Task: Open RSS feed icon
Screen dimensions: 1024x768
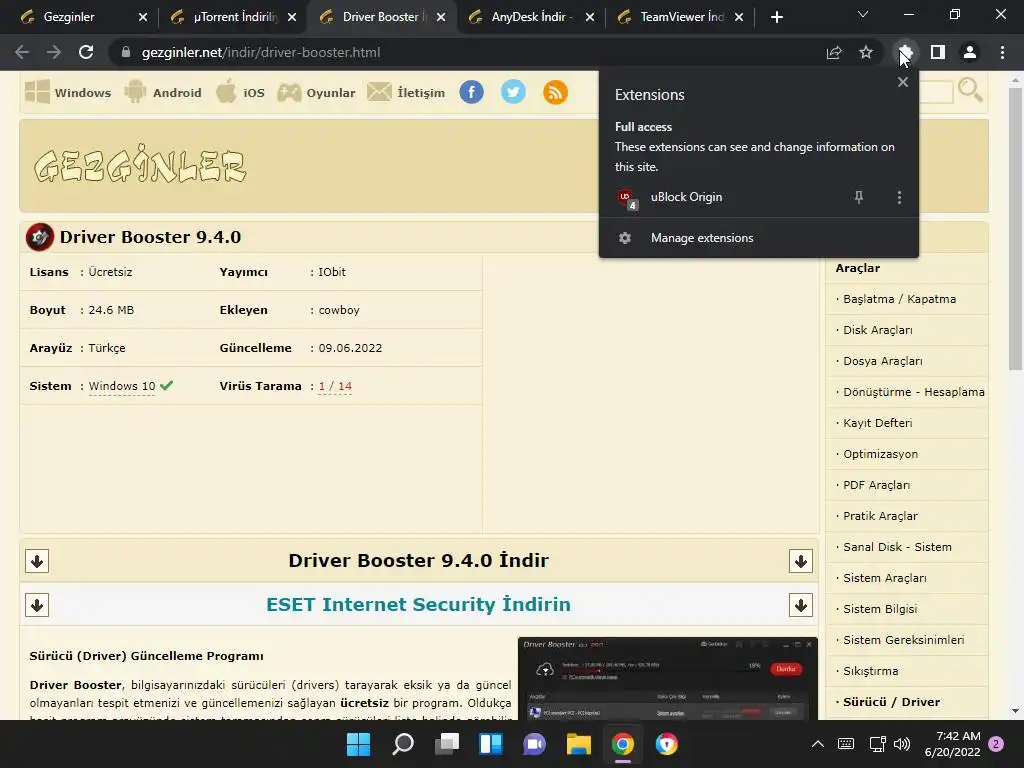Action: tap(555, 92)
